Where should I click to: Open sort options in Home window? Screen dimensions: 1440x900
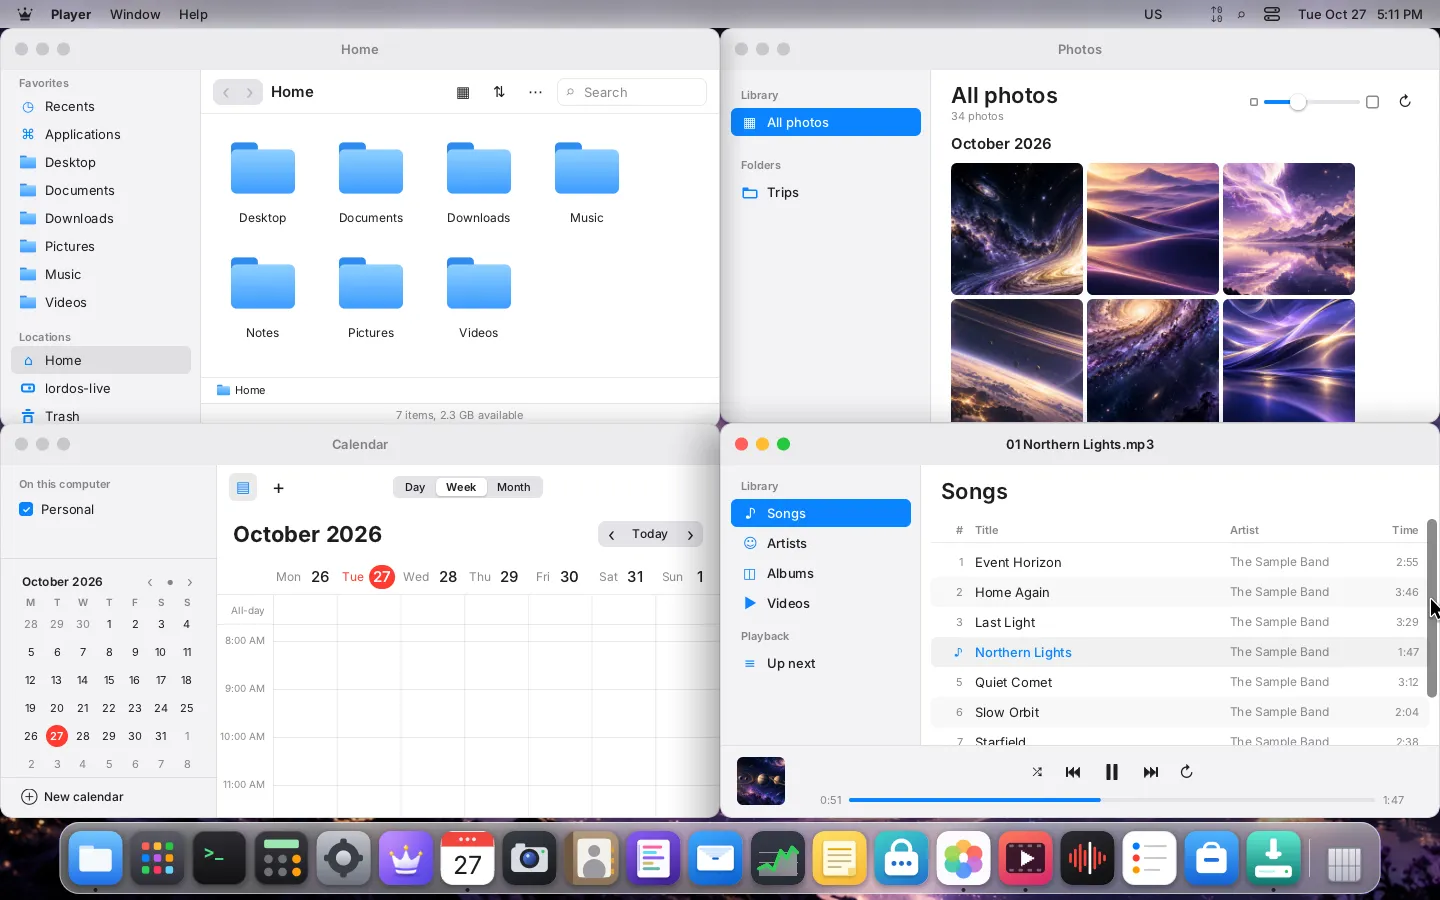[499, 92]
